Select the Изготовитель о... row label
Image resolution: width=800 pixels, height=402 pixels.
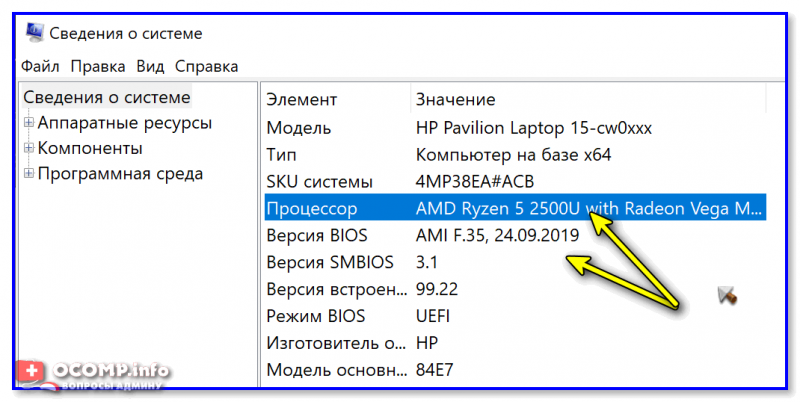pos(336,343)
